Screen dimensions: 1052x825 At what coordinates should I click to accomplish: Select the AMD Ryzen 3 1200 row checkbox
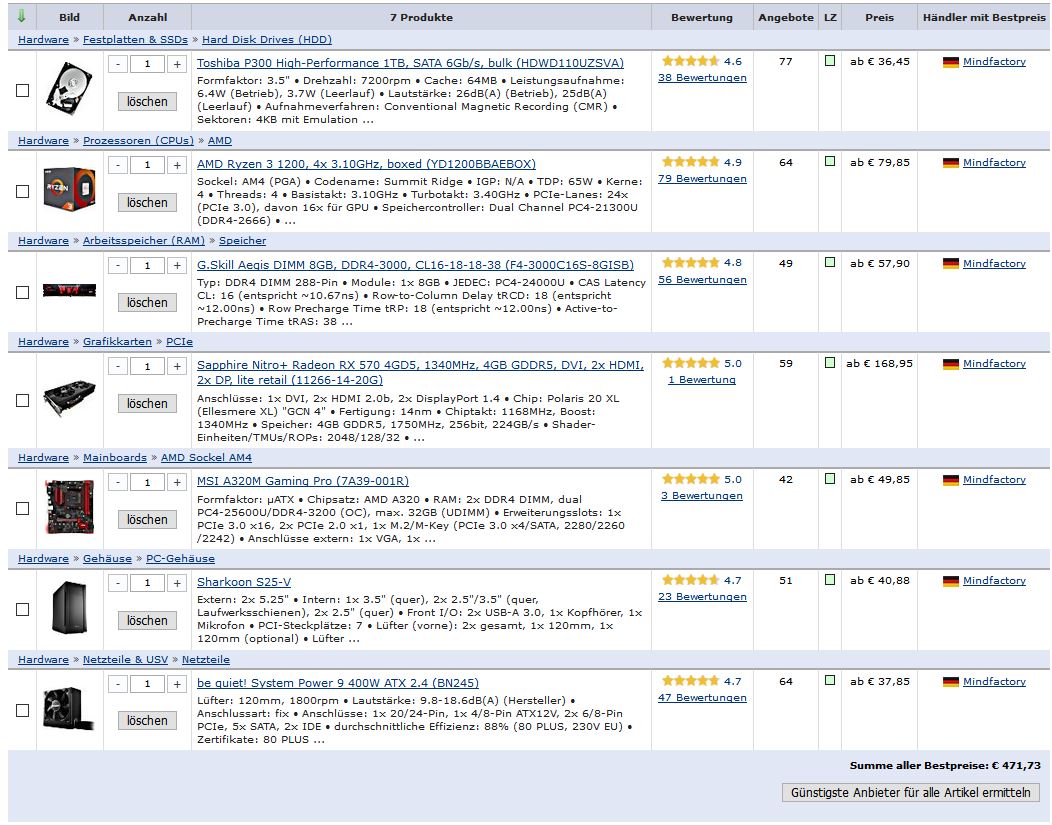tap(22, 191)
